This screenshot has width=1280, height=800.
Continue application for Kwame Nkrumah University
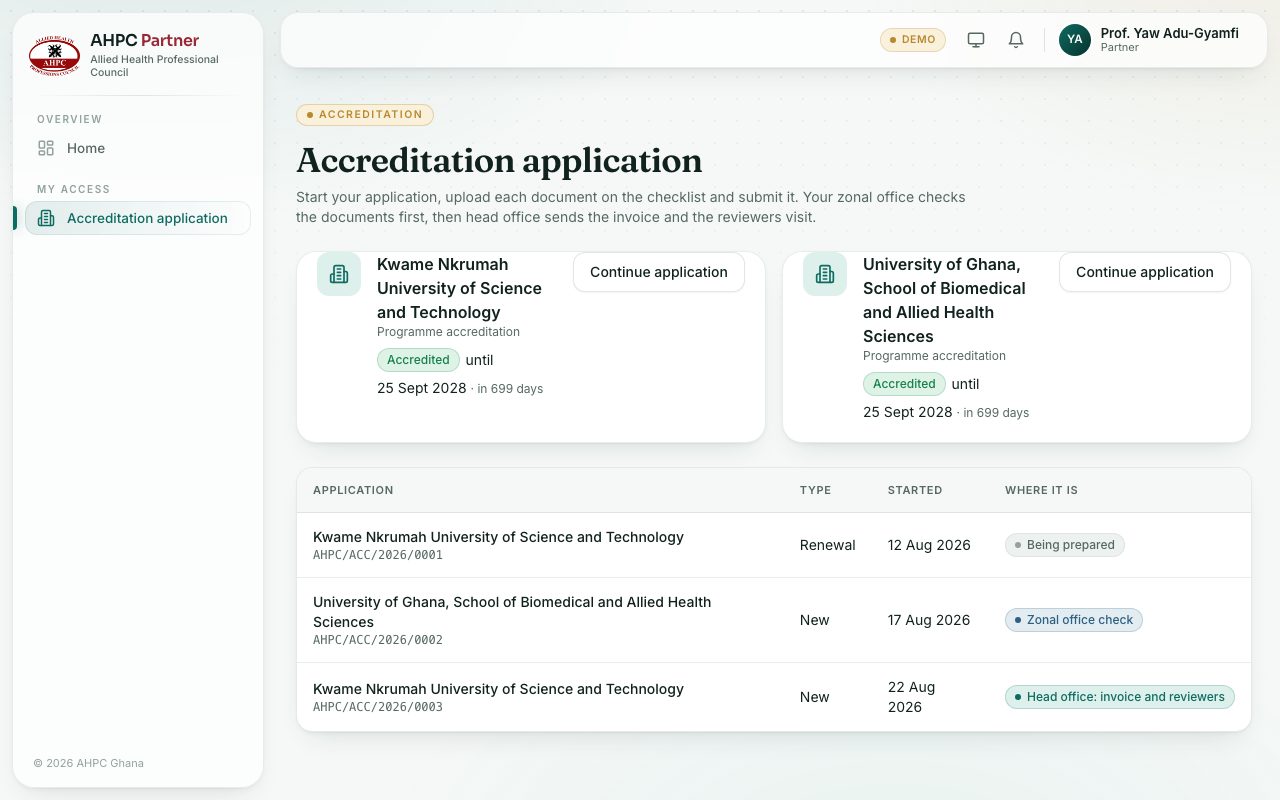point(659,272)
